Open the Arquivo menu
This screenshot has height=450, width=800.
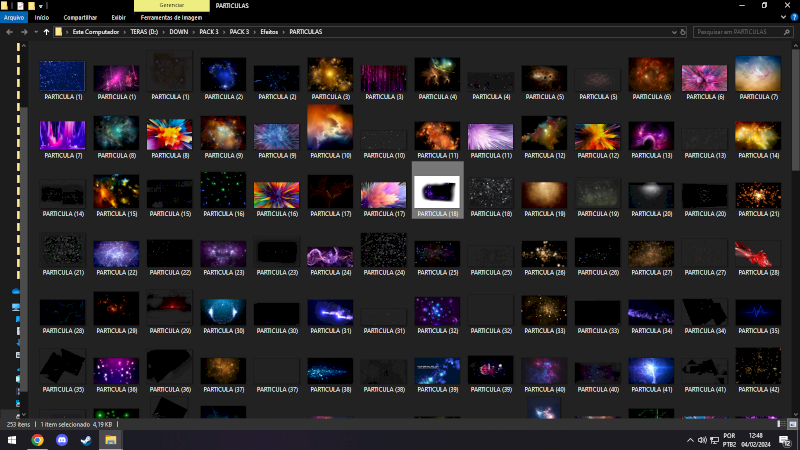point(14,17)
